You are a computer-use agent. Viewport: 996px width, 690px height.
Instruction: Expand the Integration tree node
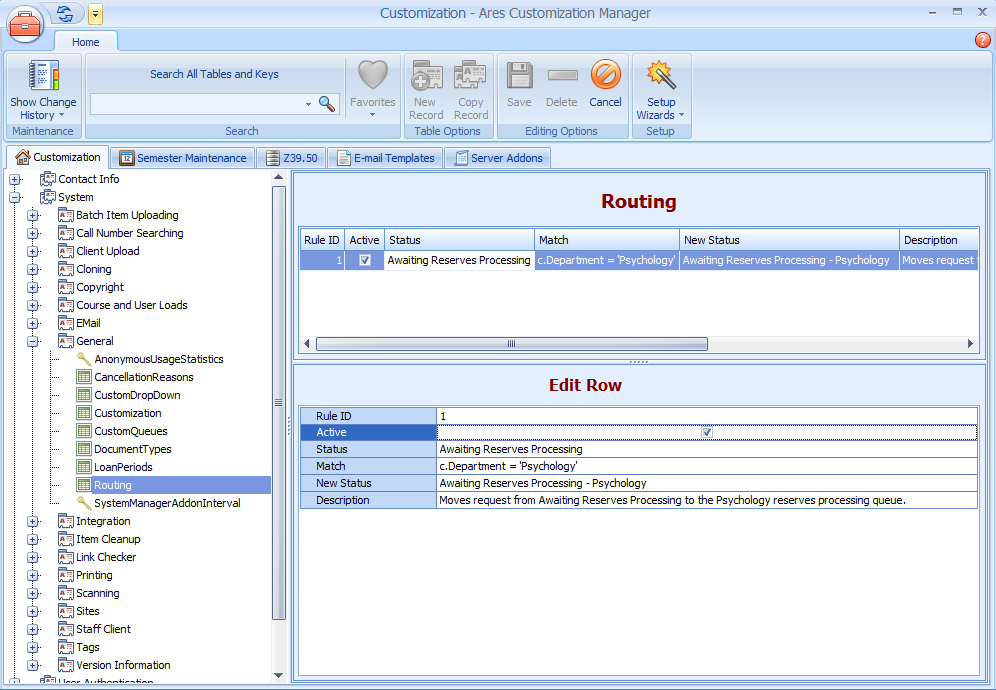click(x=33, y=521)
